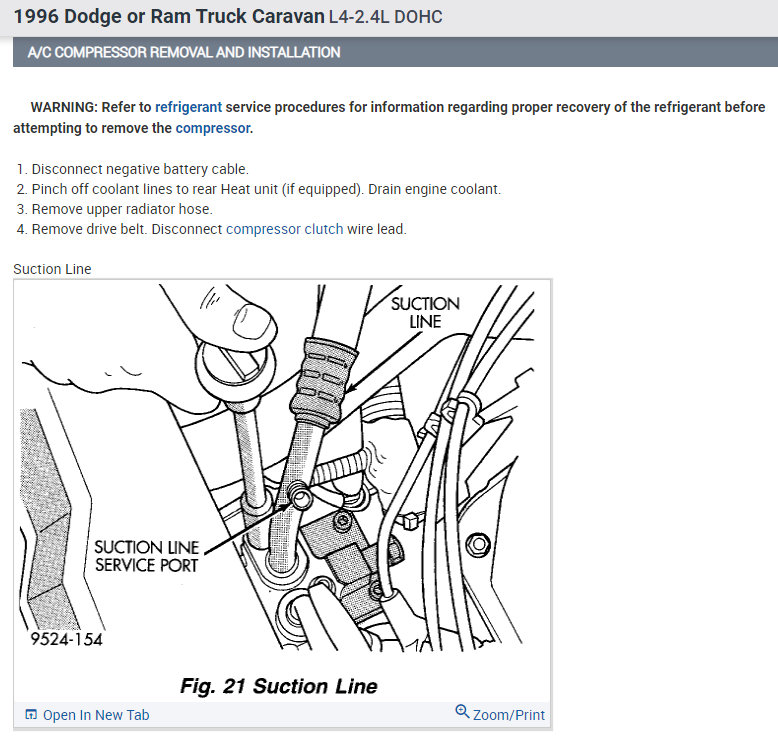The image size is (778, 738).
Task: Click the SUCTION LINE label at the diagram's top right
Action: 425,313
